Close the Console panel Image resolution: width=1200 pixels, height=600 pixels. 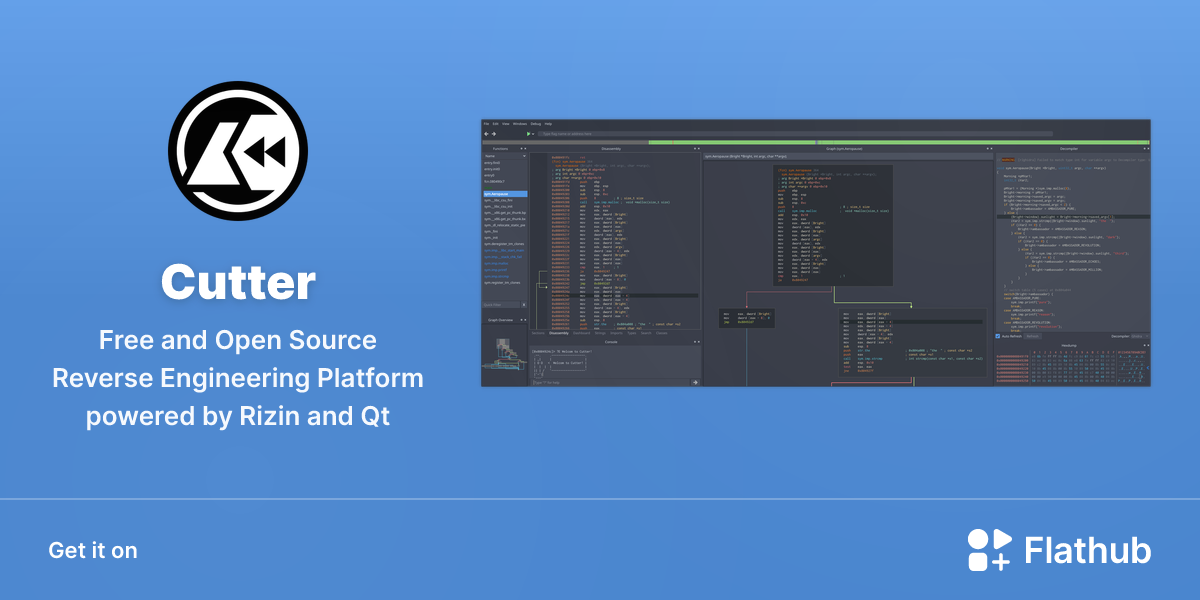(698, 342)
